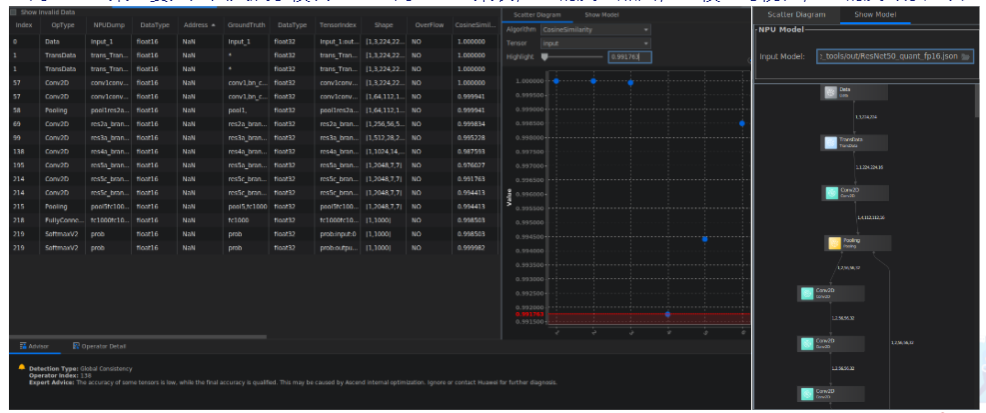986x413 pixels.
Task: Open the Tensor input dropdown
Action: pyautogui.click(x=595, y=43)
